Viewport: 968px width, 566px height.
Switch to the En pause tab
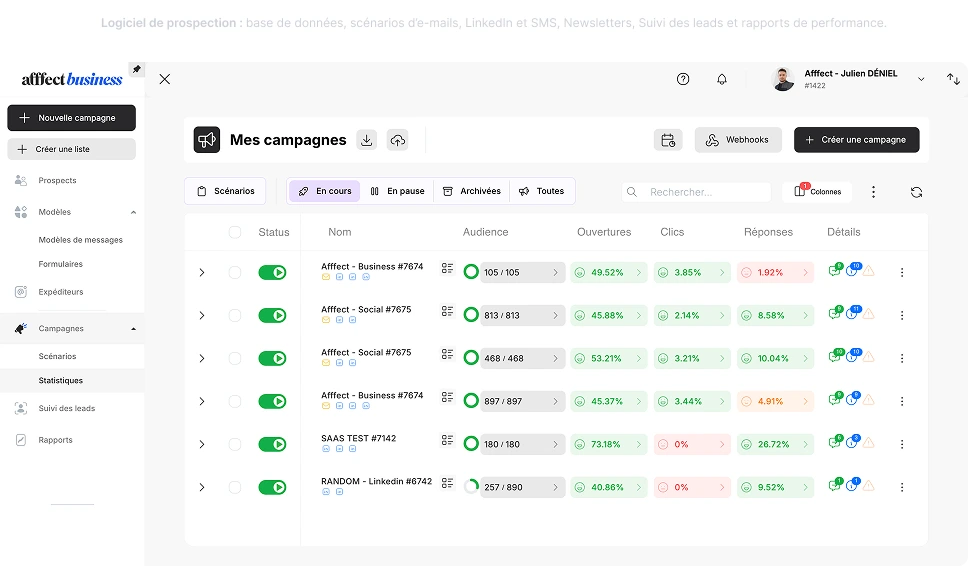coord(398,191)
